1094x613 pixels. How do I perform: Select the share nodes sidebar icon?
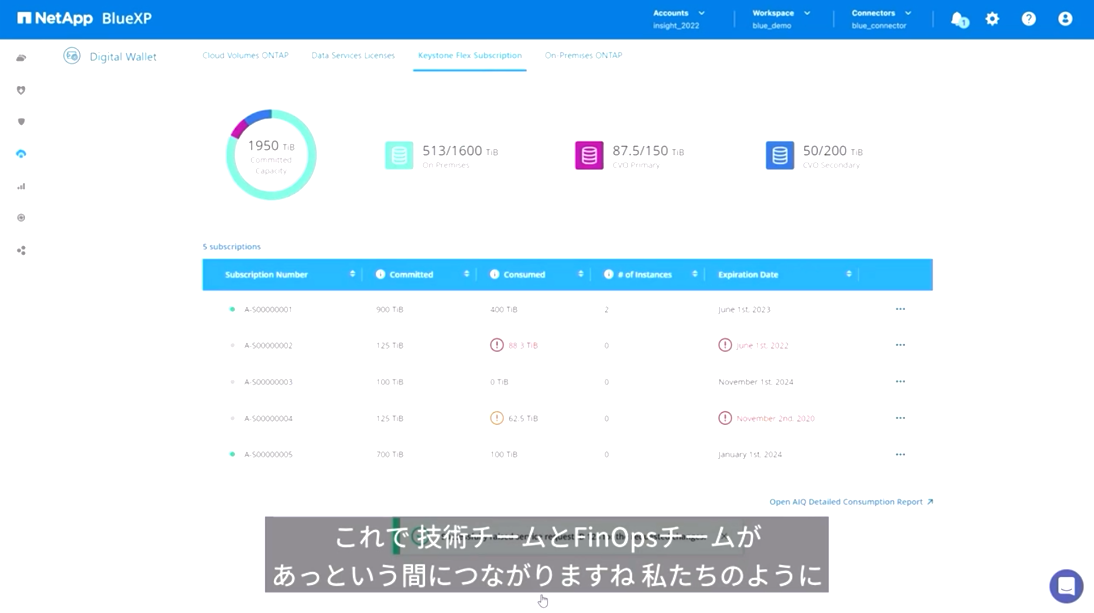[x=21, y=250]
